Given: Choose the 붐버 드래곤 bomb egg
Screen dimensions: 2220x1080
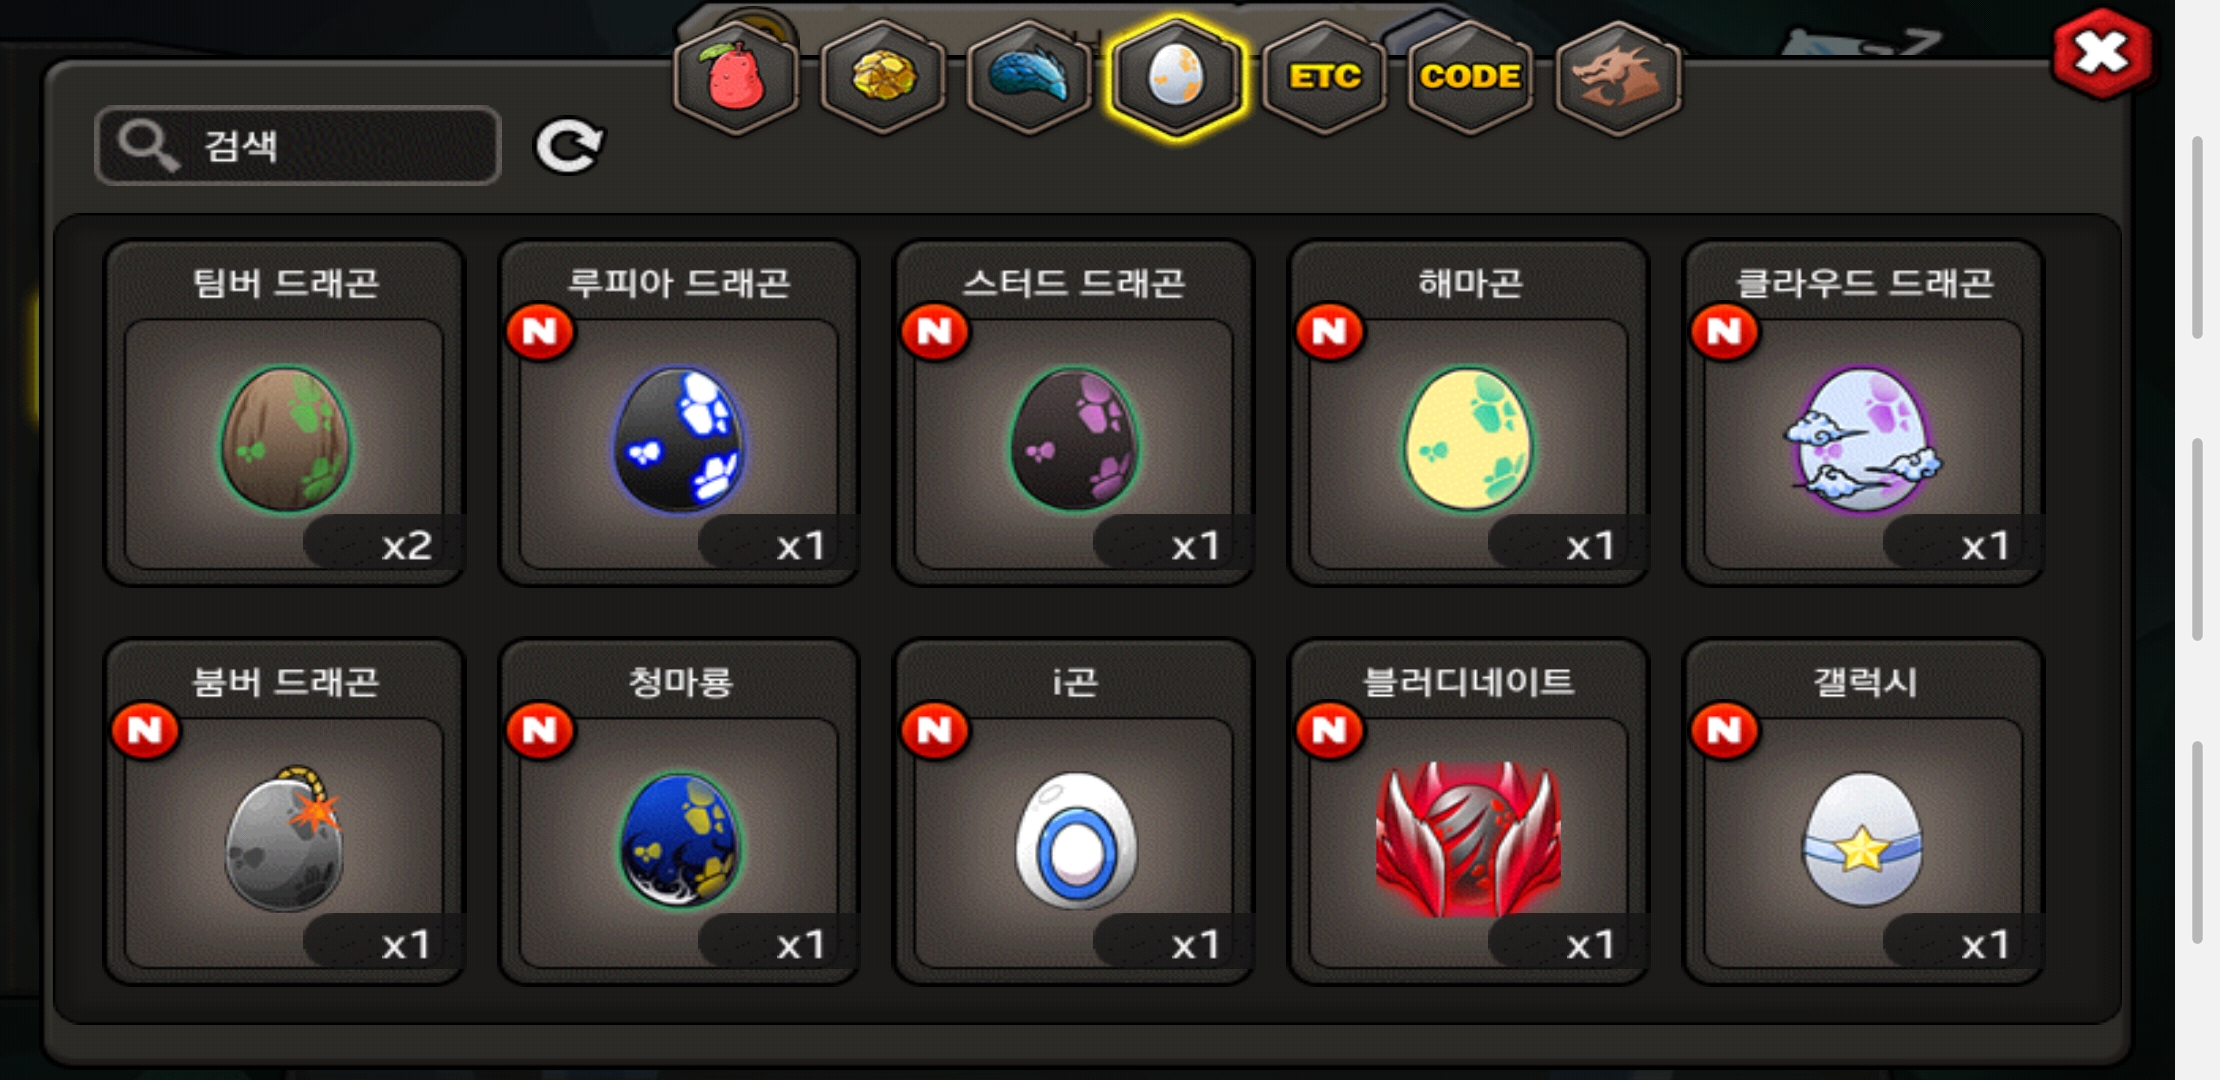Looking at the screenshot, I should pyautogui.click(x=285, y=812).
